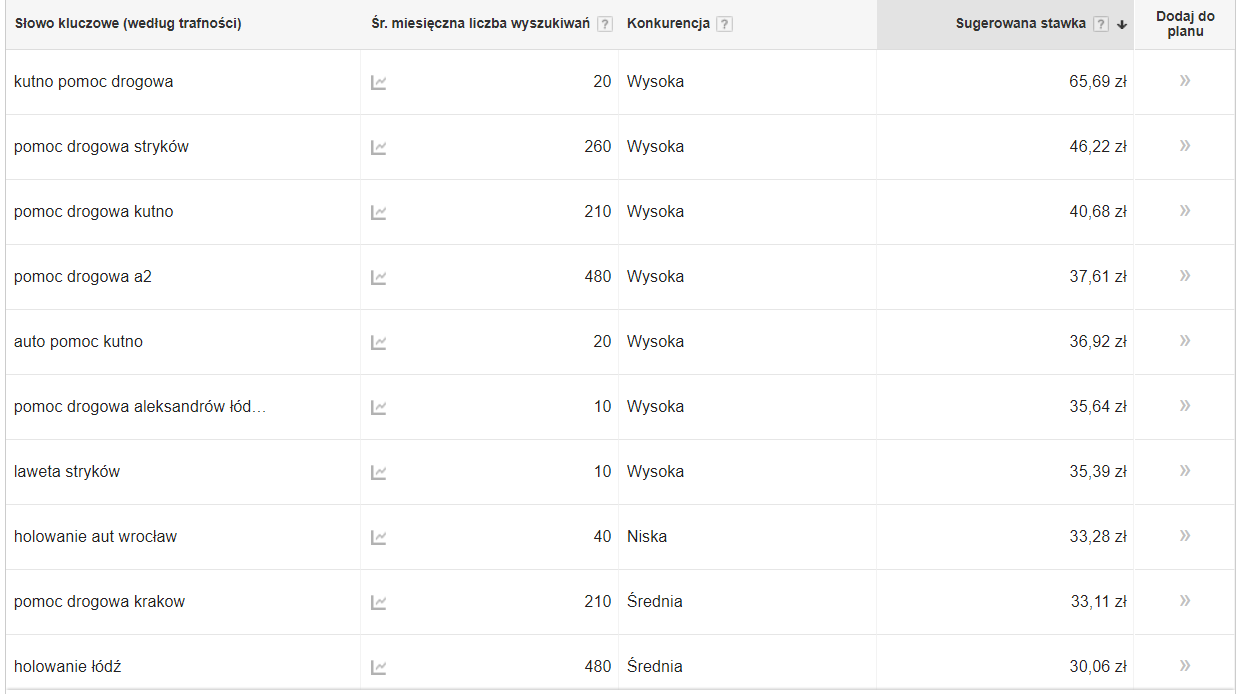Click the 65,69 zł suggested bid cell
The image size is (1240, 694).
pos(1097,82)
